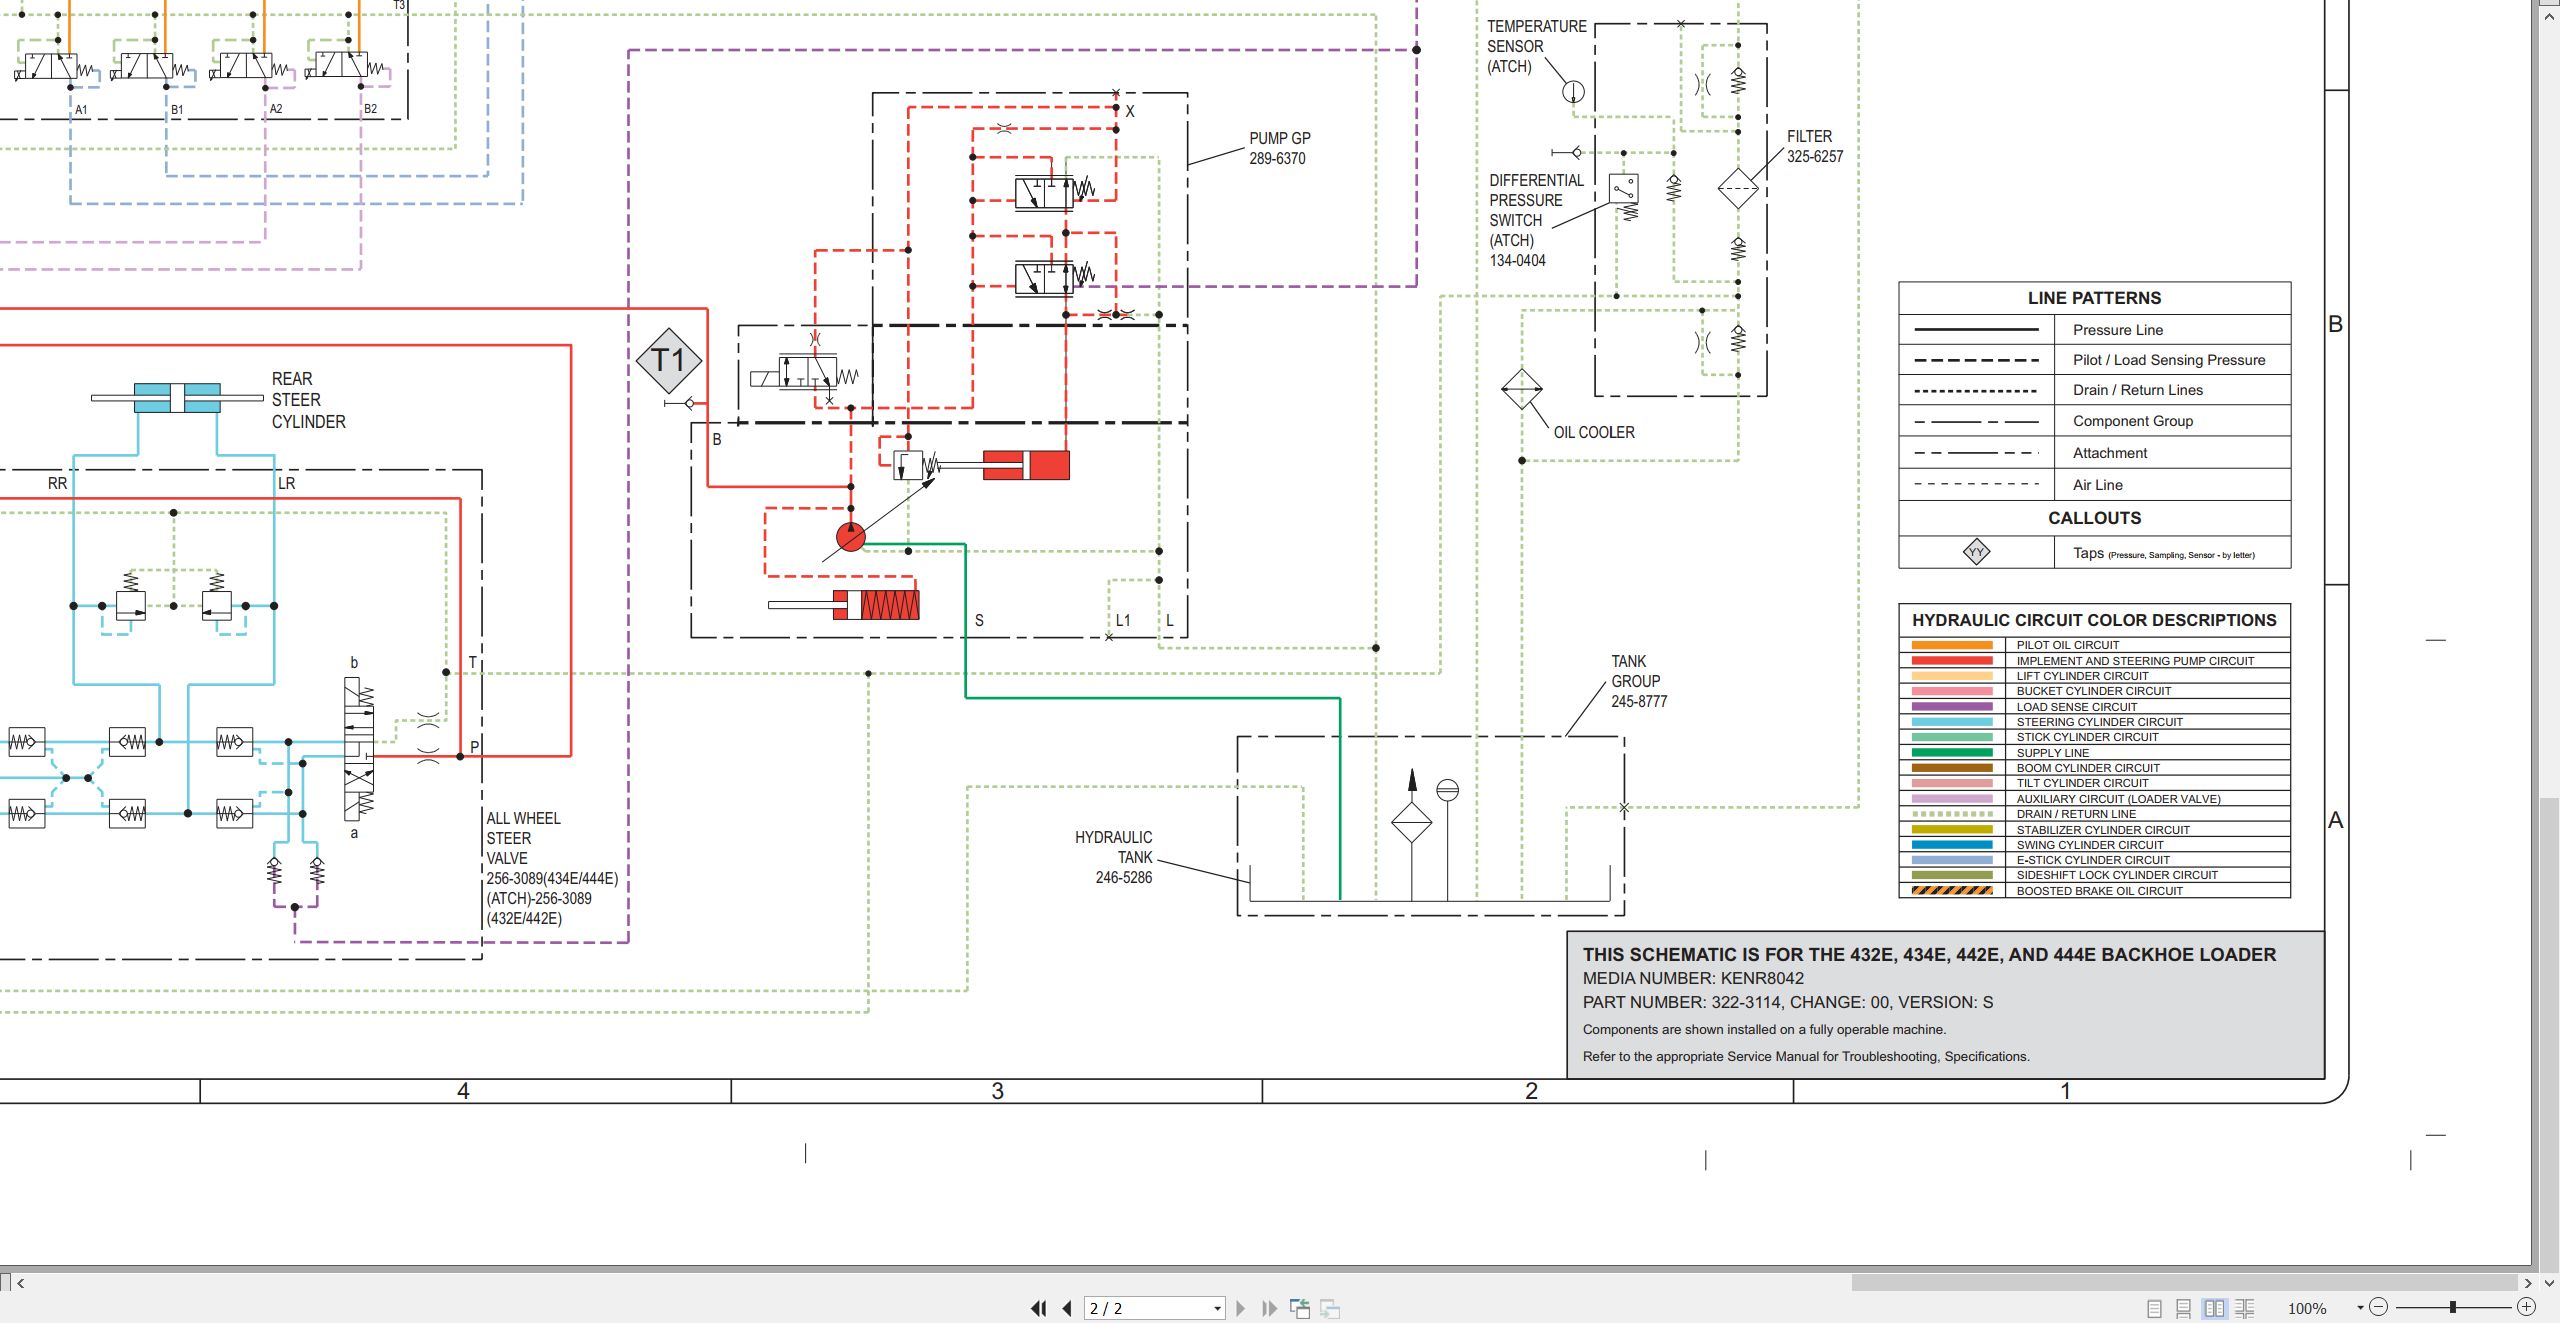The height and width of the screenshot is (1323, 2560).
Task: Click the temperature sensor circle symbol
Action: [1573, 92]
